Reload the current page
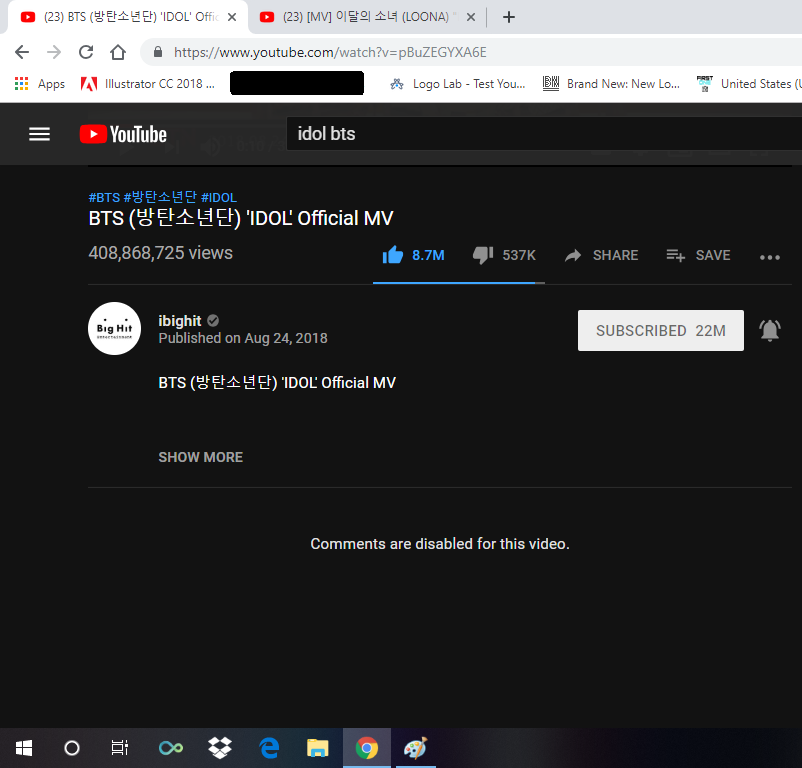This screenshot has width=802, height=768. (x=86, y=52)
